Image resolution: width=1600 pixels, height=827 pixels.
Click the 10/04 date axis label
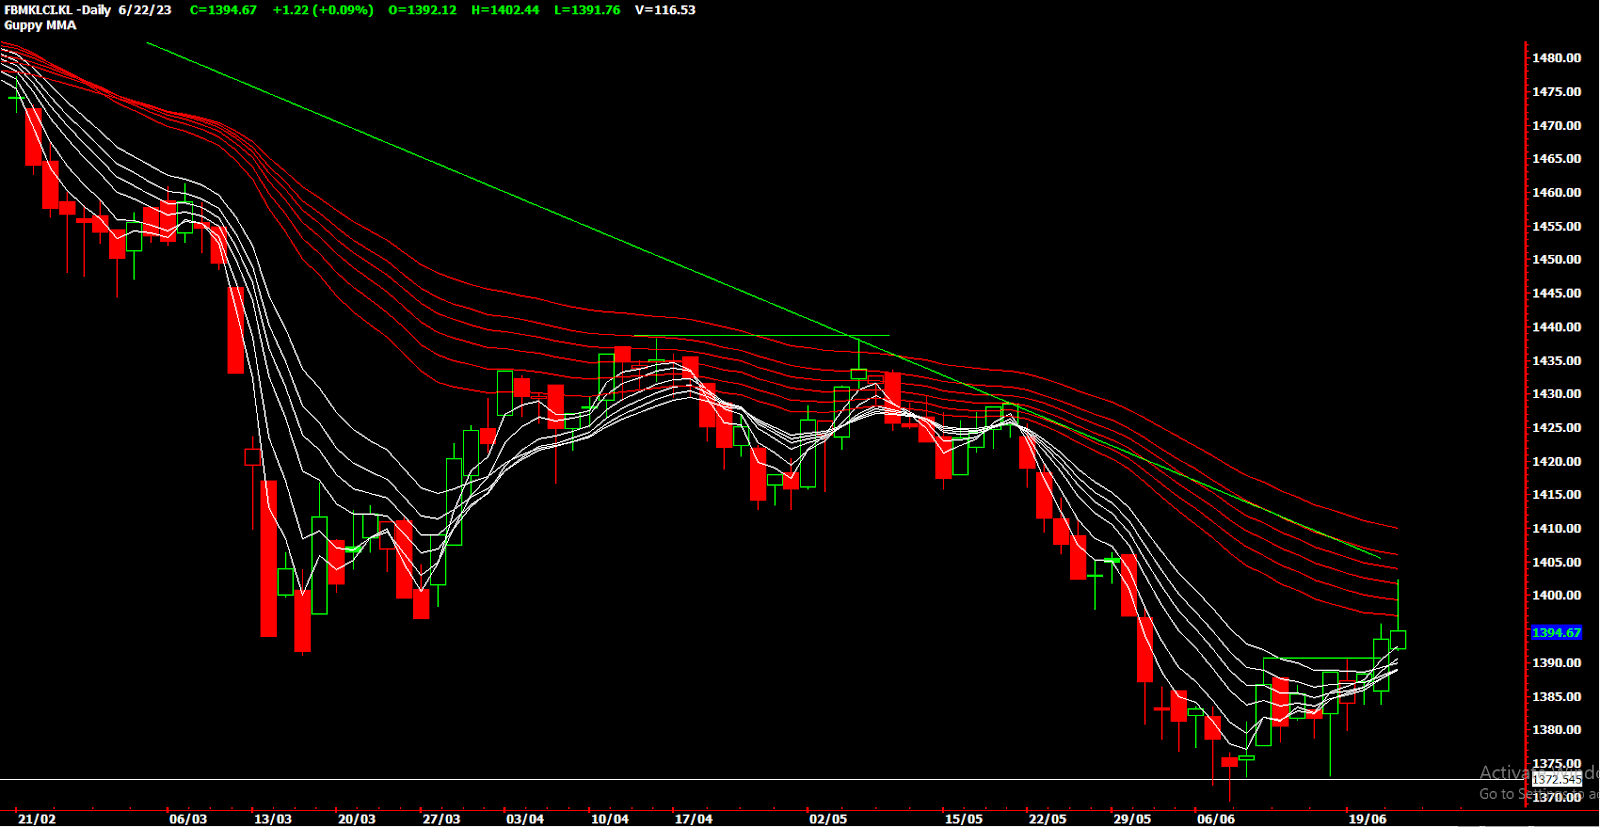[x=610, y=819]
